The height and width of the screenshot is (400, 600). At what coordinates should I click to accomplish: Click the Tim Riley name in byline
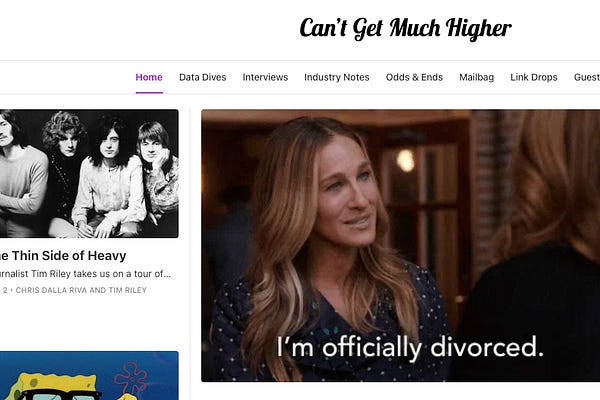pos(128,291)
